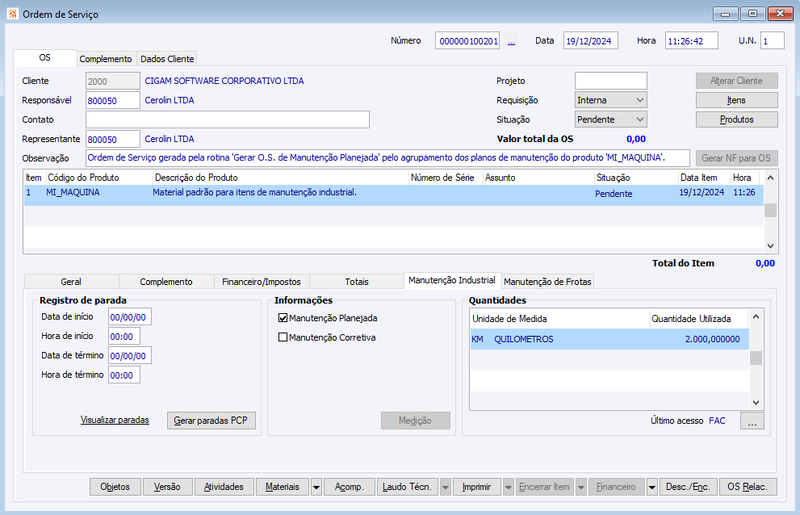The image size is (800, 515).
Task: Click the Hora de início field
Action: [124, 337]
